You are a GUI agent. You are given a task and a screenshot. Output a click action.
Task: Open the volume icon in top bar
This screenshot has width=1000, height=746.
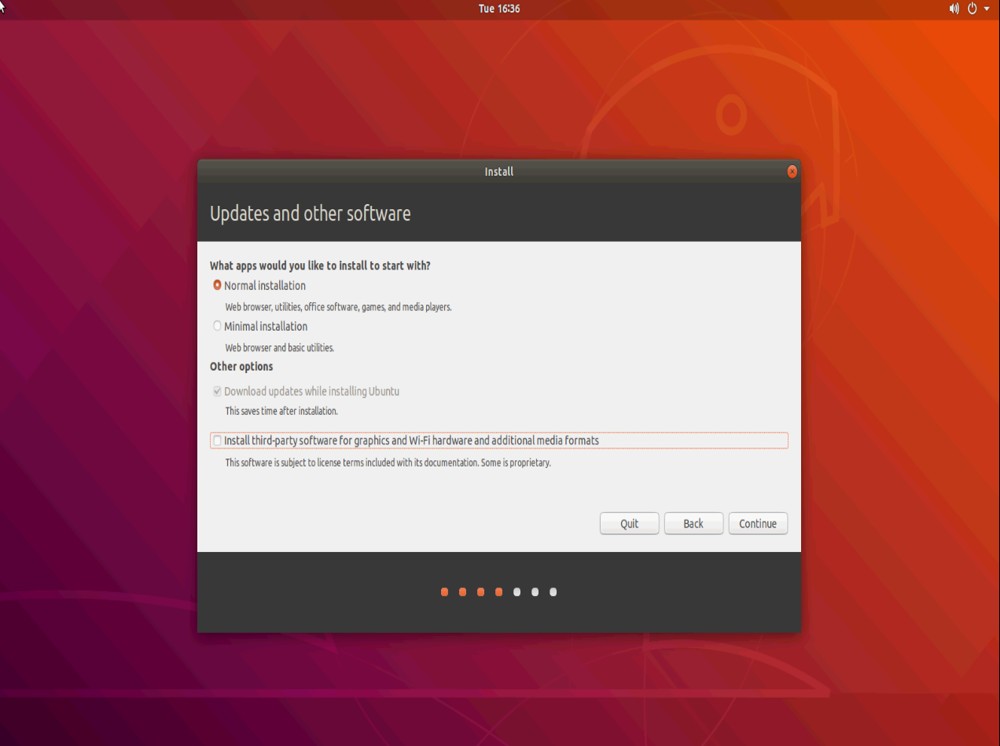click(953, 9)
